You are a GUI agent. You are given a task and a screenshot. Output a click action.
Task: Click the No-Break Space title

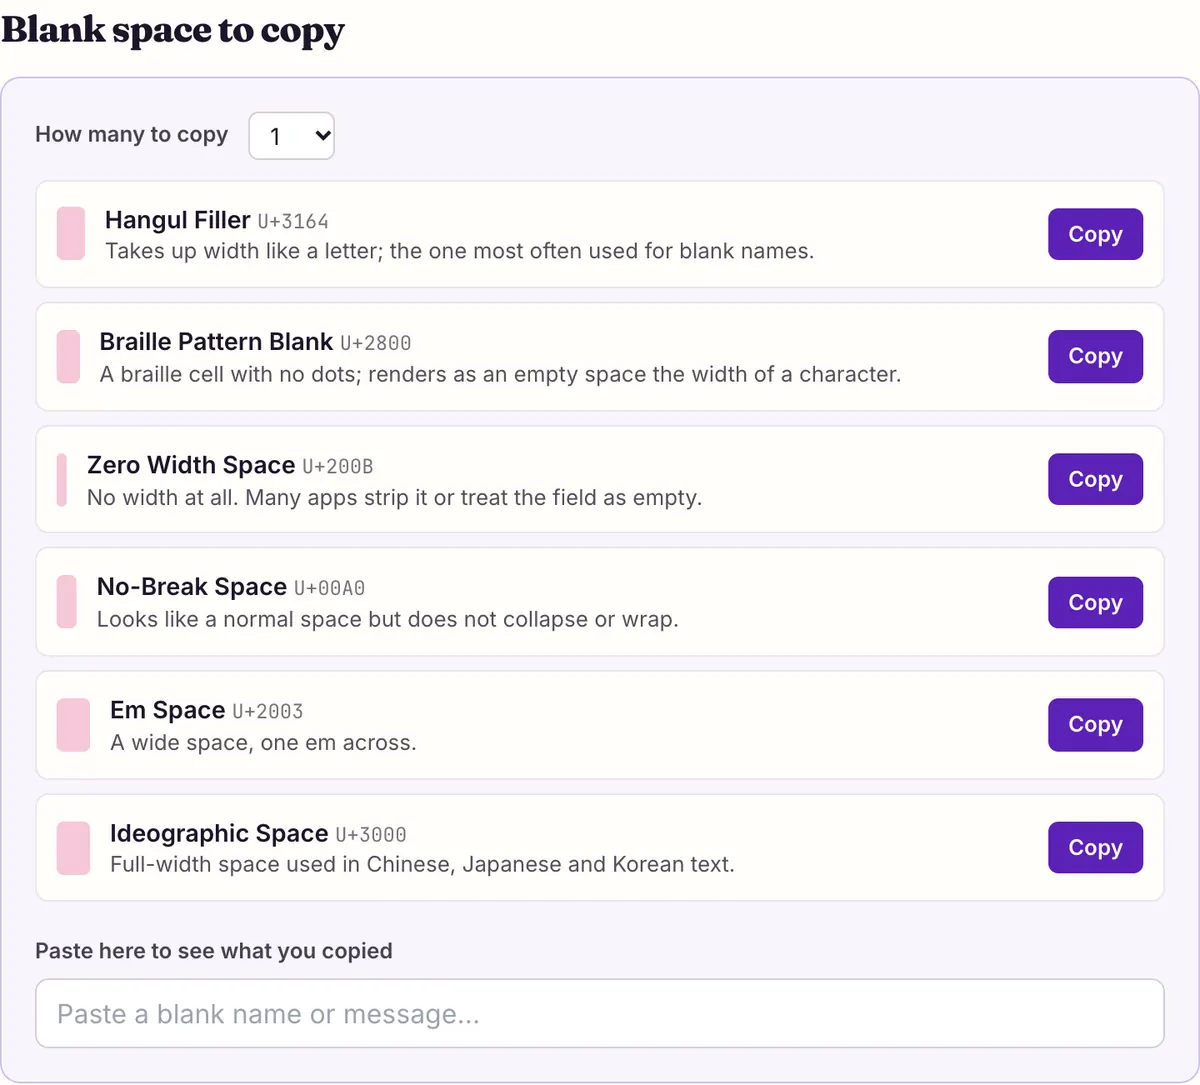(x=192, y=587)
